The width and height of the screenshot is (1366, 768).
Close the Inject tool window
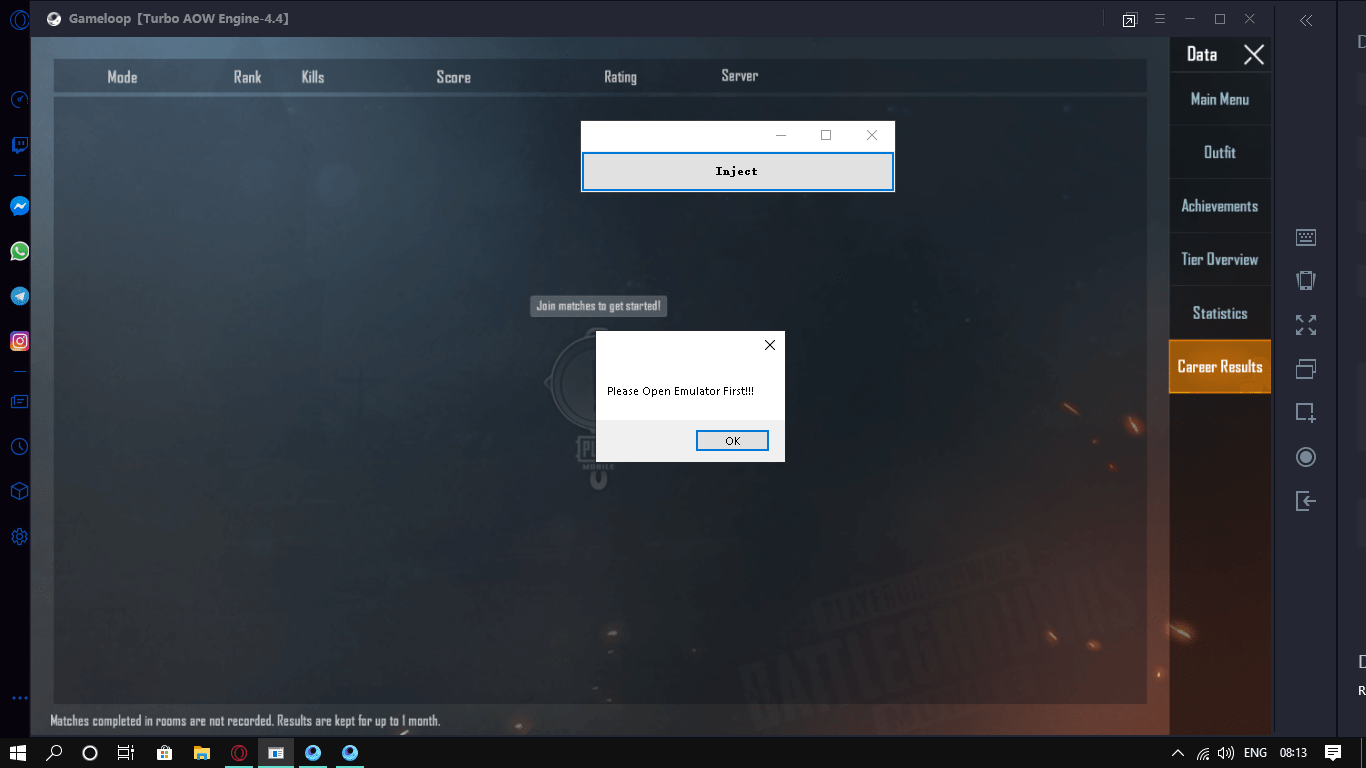coord(872,136)
